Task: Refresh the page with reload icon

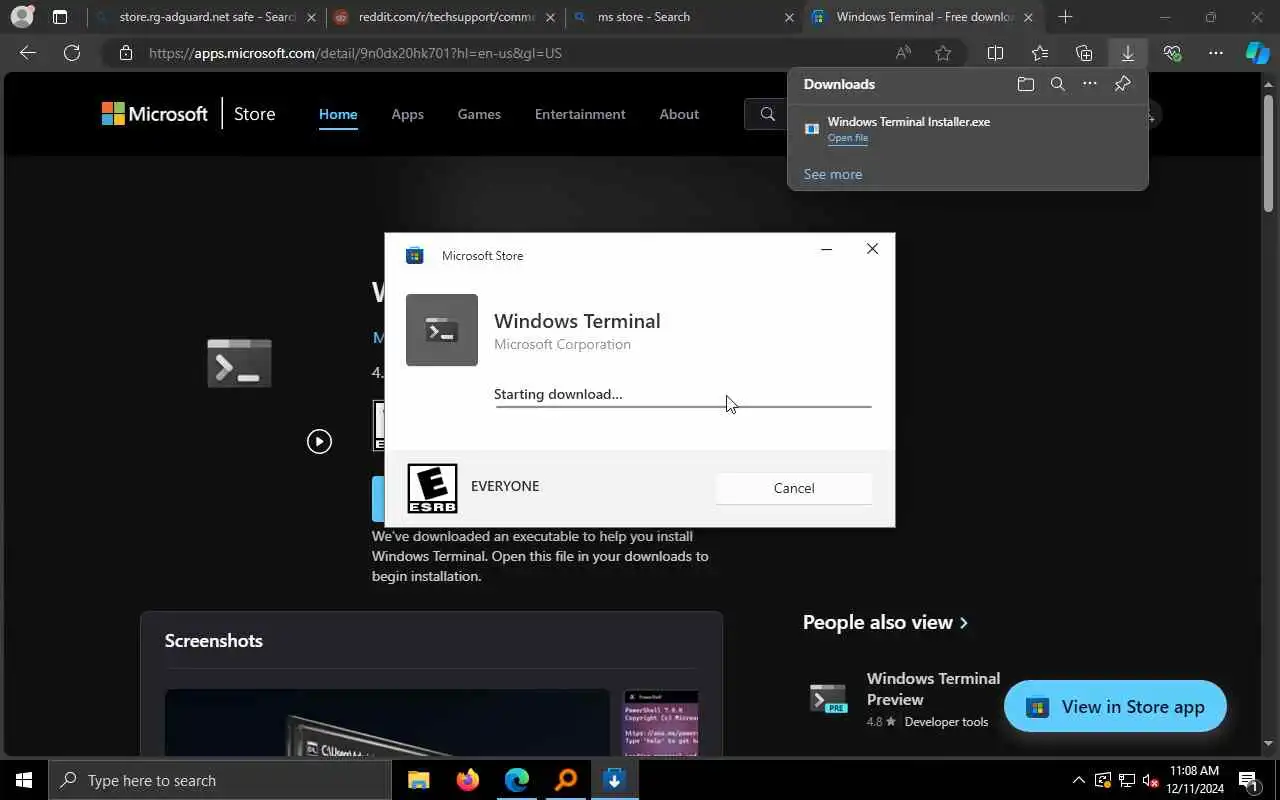Action: 72,53
